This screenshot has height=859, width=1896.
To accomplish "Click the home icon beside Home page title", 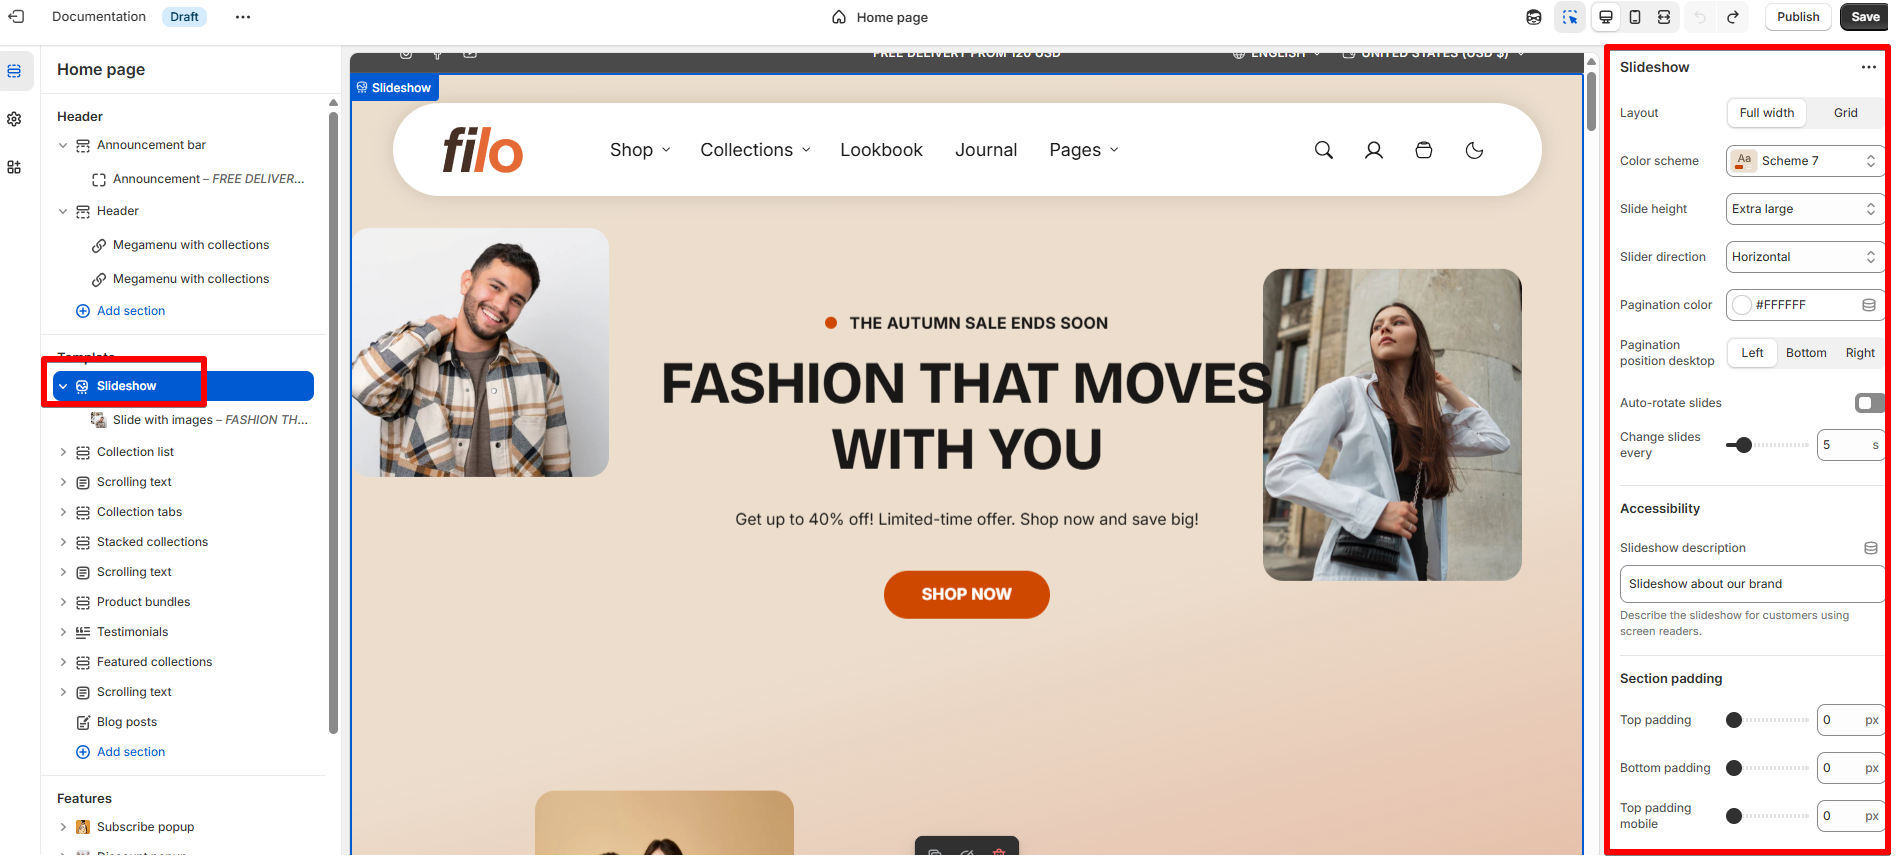I will [x=839, y=17].
